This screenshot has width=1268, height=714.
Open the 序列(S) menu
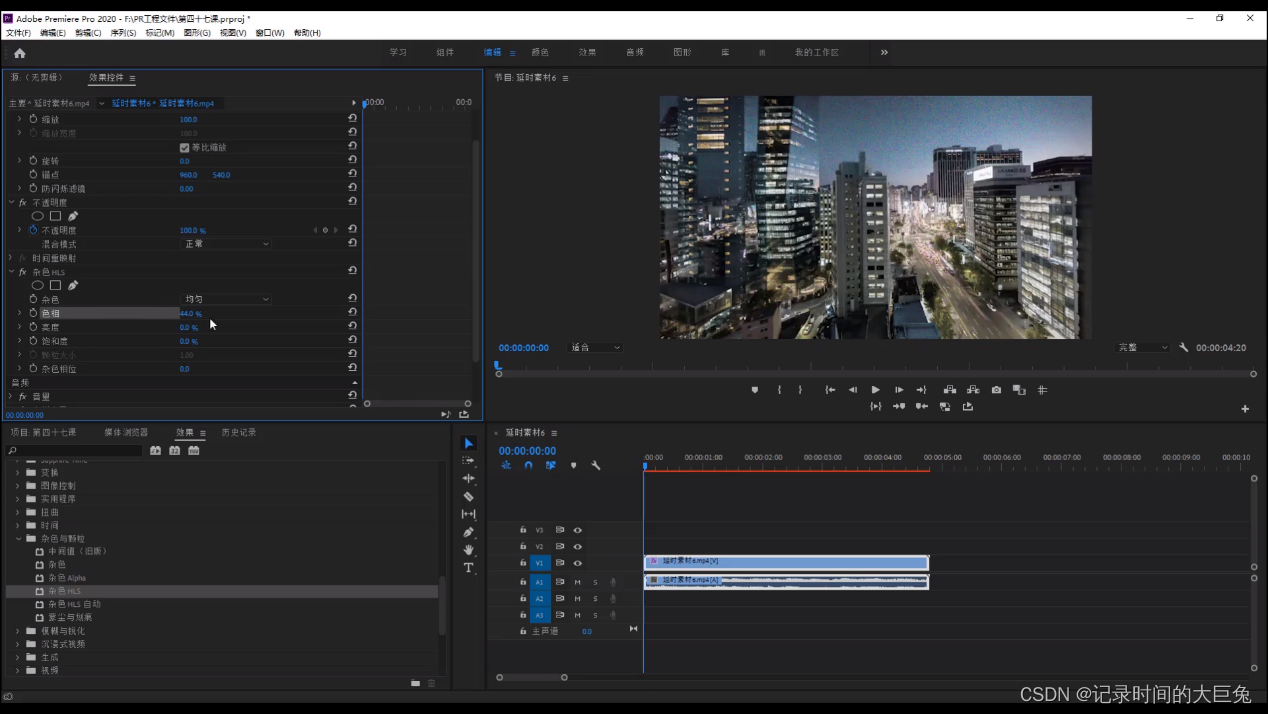pyautogui.click(x=123, y=33)
